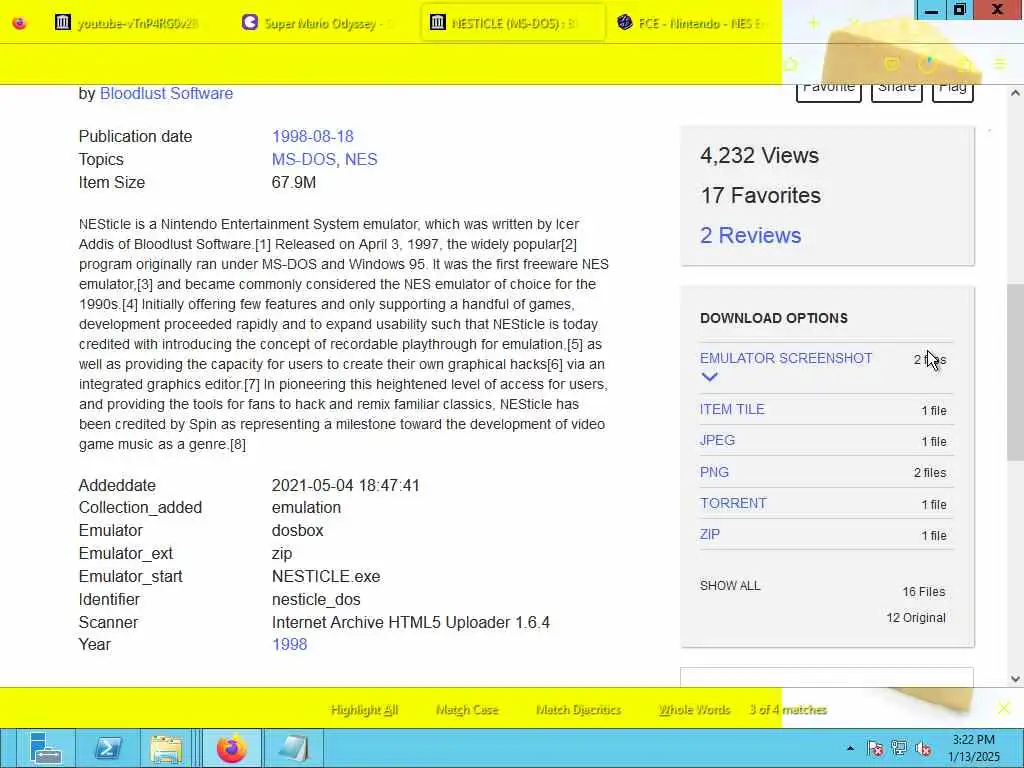Screen dimensions: 1024x768
Task: Click the '17 Favorites' text
Action: click(x=760, y=195)
